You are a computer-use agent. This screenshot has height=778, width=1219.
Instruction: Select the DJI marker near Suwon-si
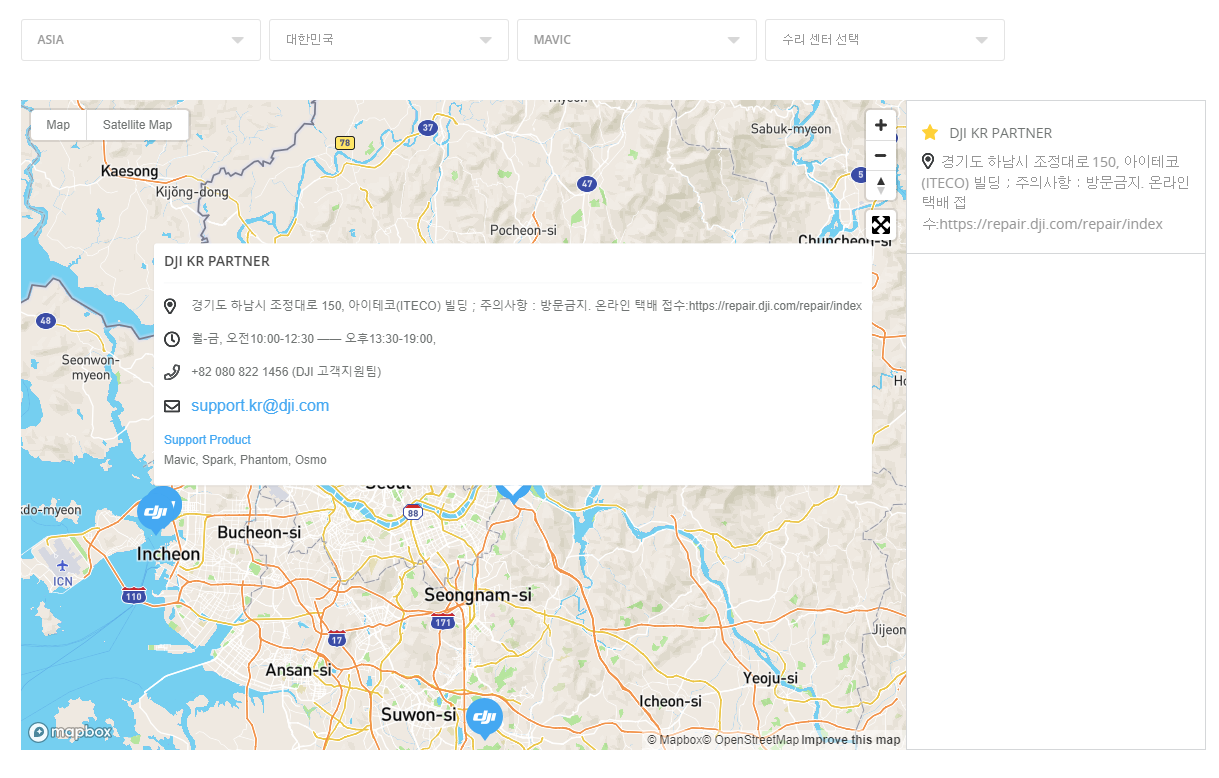coord(484,718)
